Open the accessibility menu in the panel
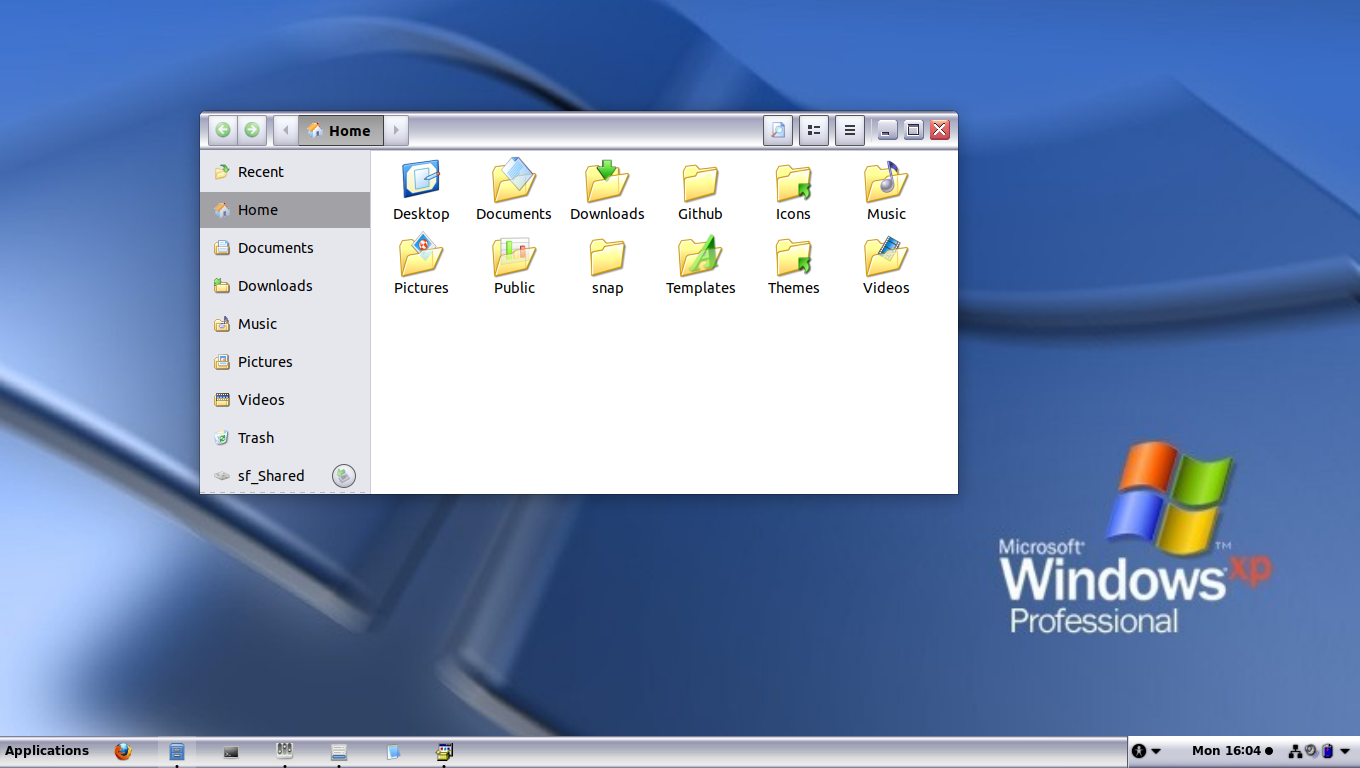The image size is (1360, 768). [1146, 751]
